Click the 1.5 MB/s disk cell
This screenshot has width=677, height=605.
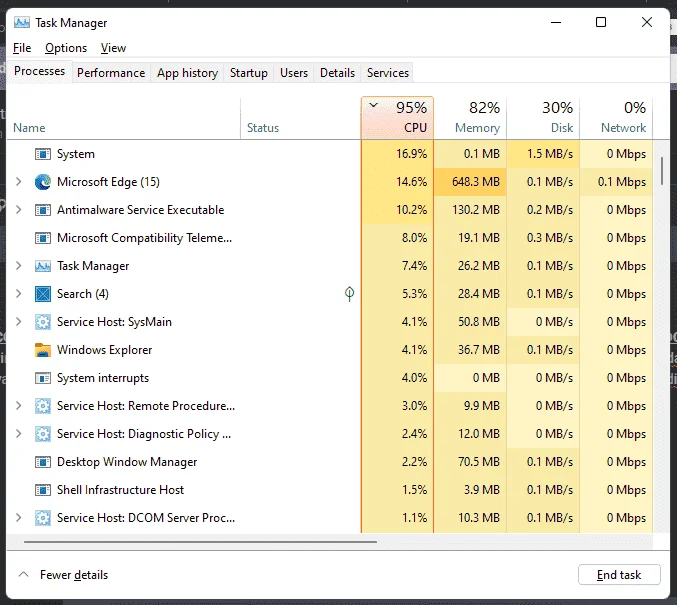pos(543,154)
